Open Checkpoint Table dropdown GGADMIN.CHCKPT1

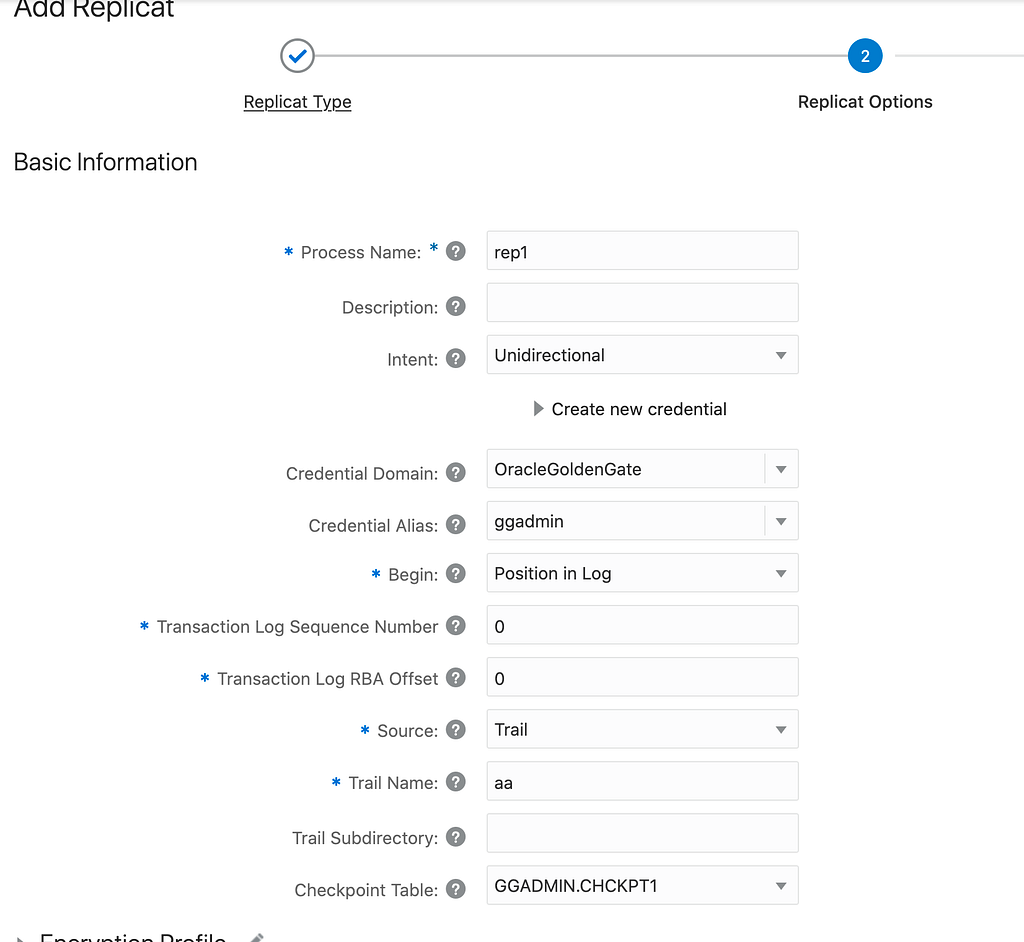coord(642,885)
